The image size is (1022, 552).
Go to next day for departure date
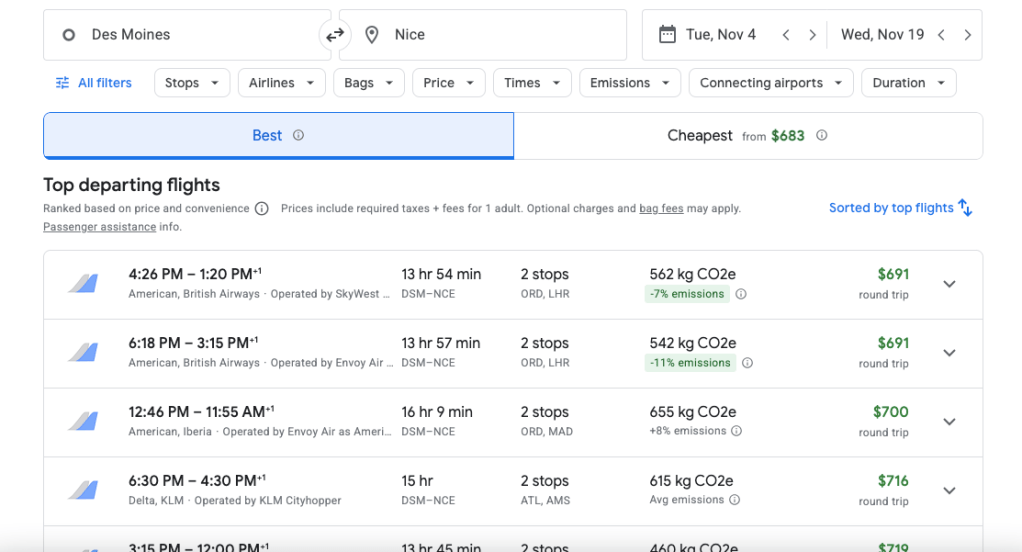click(x=812, y=35)
